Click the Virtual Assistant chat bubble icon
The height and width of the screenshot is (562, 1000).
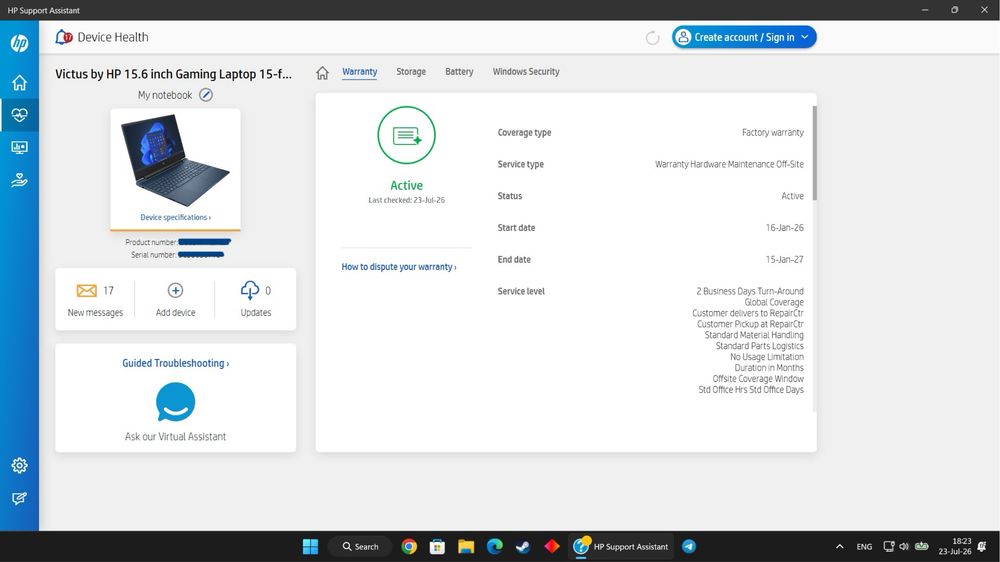(175, 402)
